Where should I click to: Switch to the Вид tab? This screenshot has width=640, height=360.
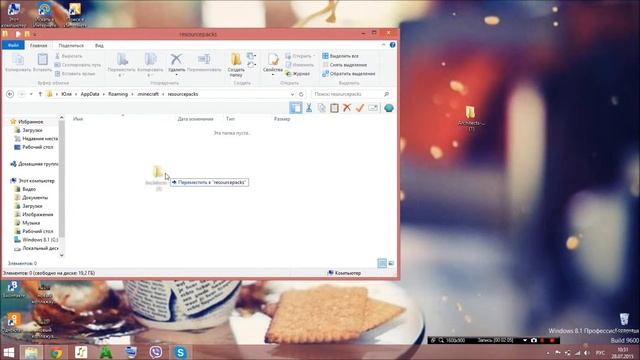(99, 45)
